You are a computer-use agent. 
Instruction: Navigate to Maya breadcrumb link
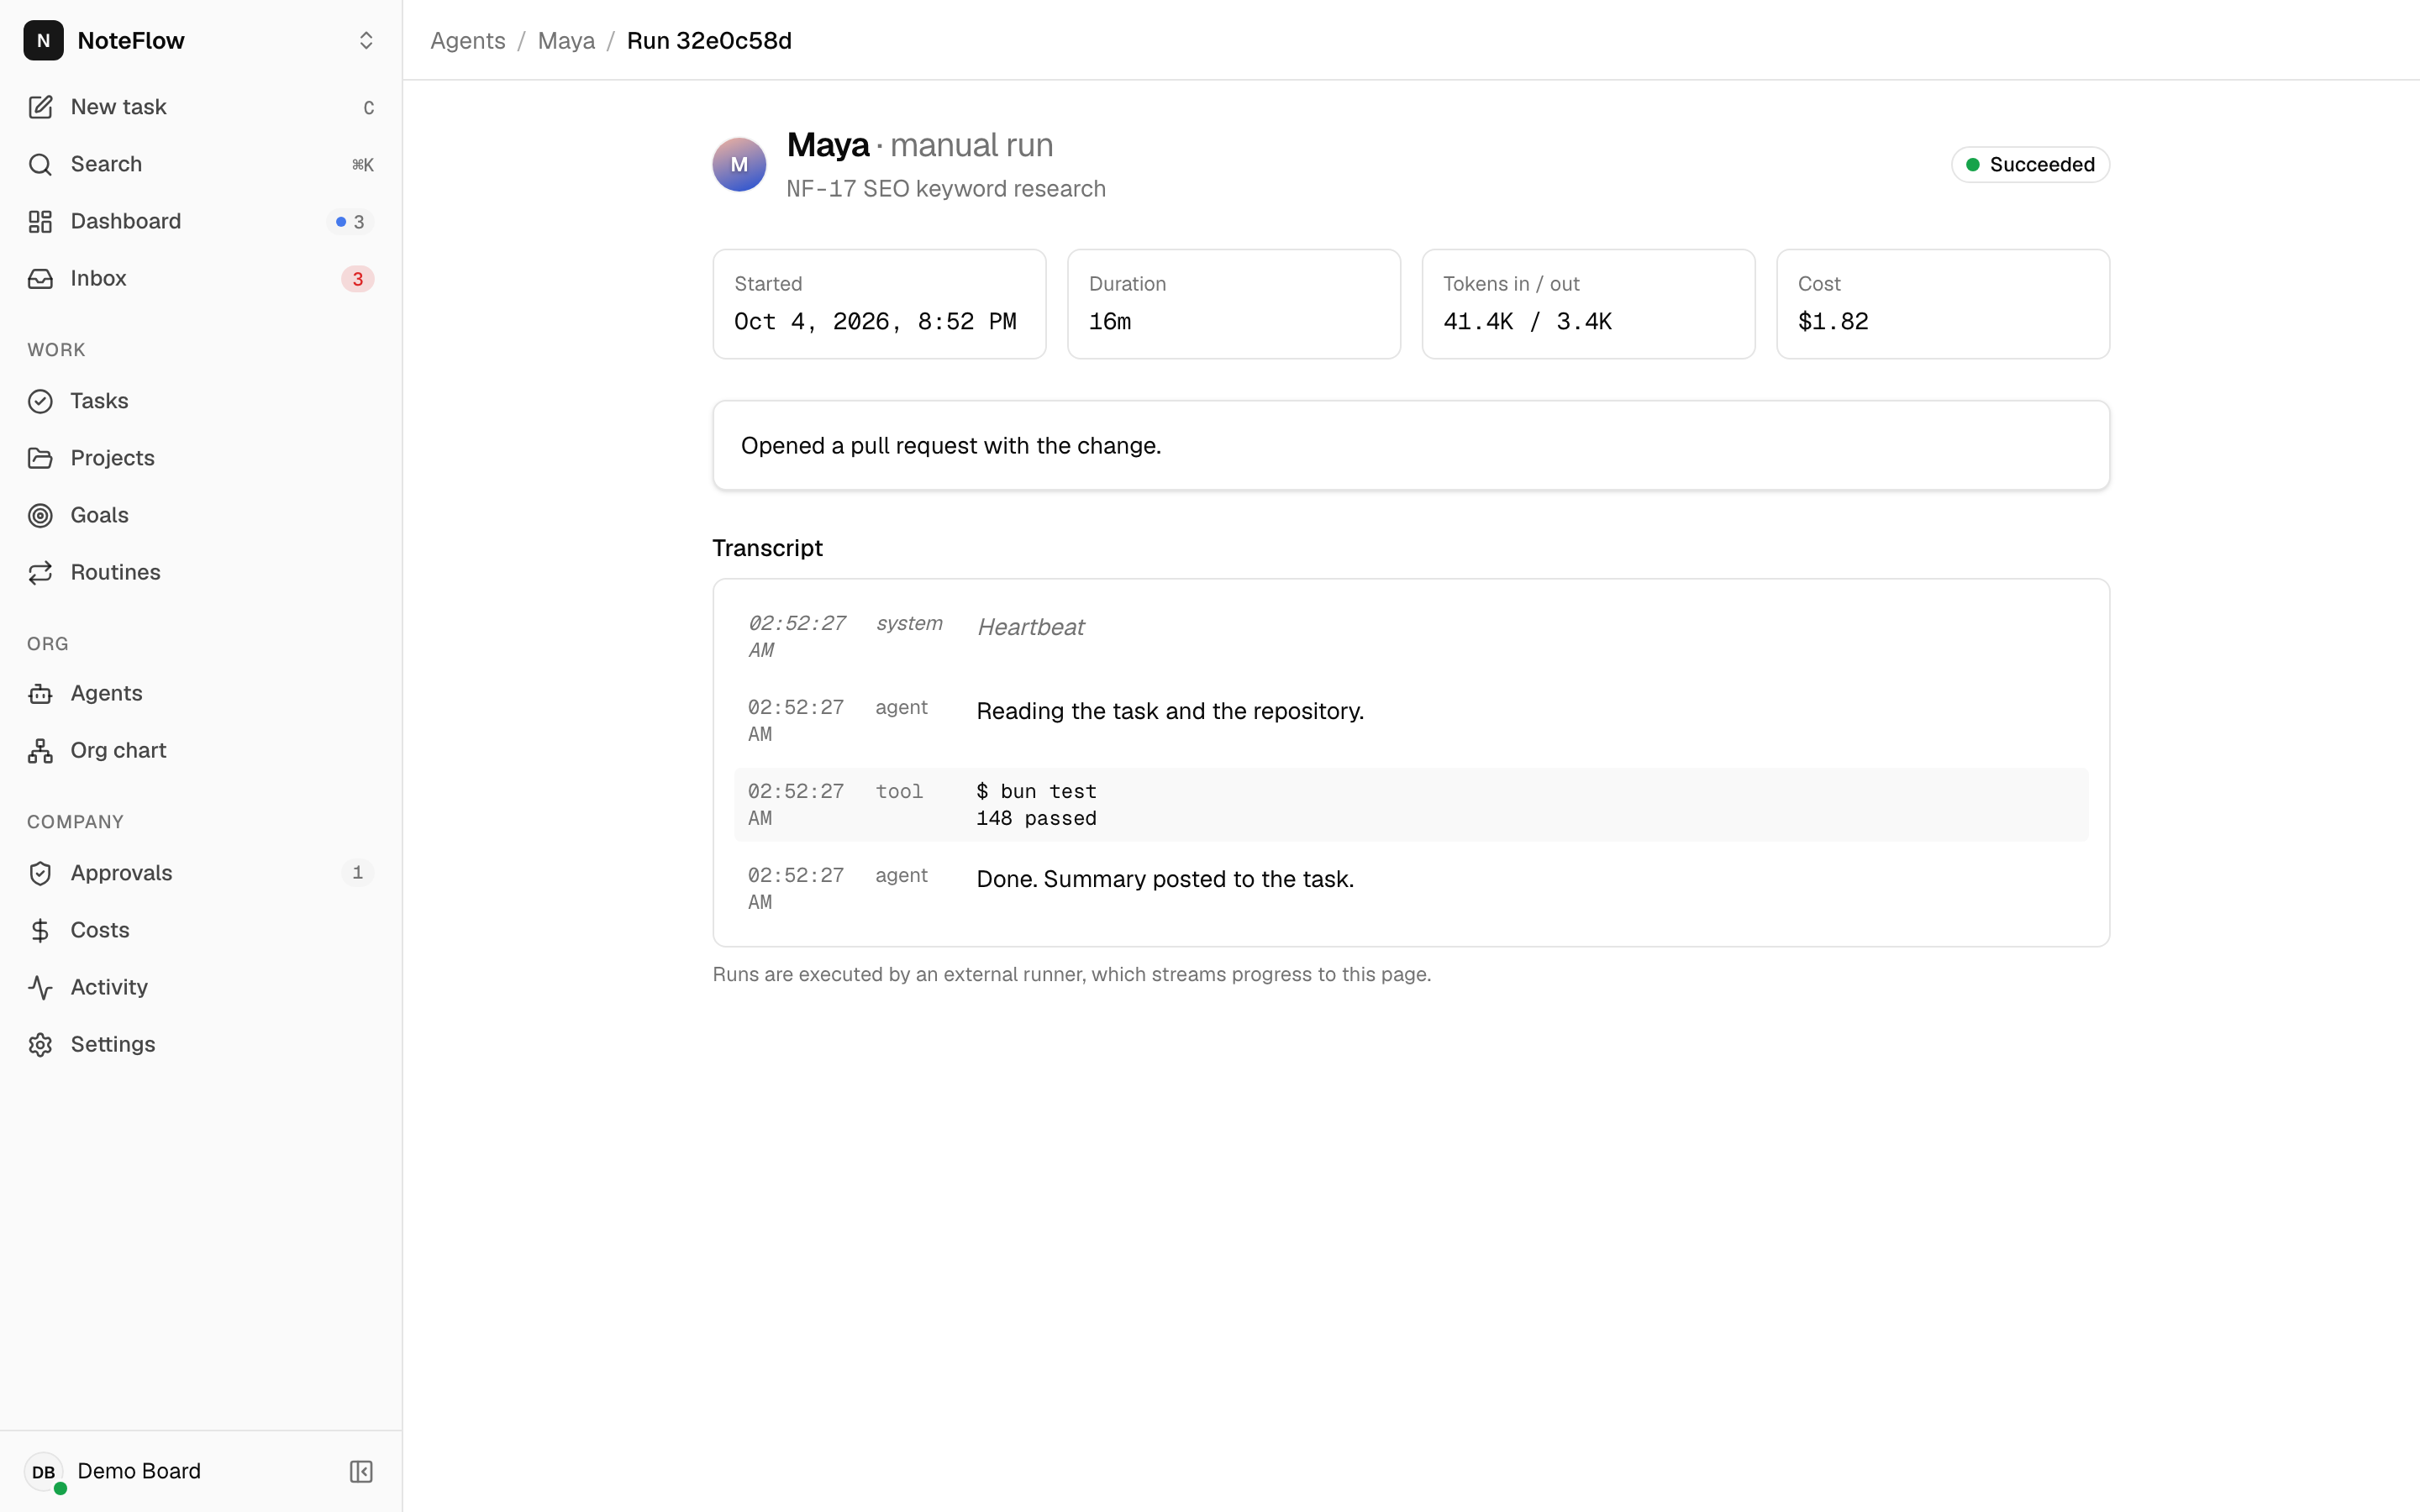pyautogui.click(x=566, y=40)
